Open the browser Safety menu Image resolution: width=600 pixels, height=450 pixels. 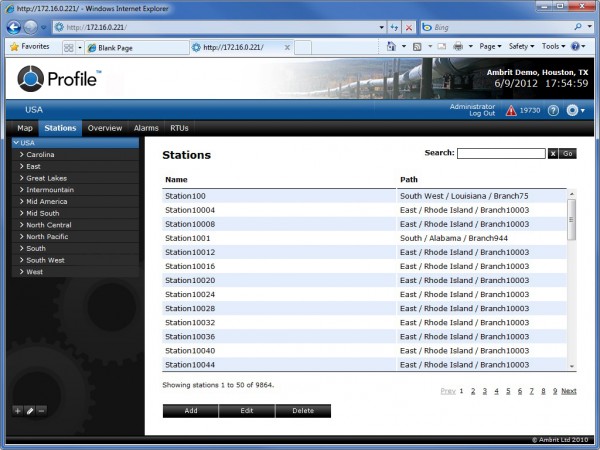click(x=520, y=47)
